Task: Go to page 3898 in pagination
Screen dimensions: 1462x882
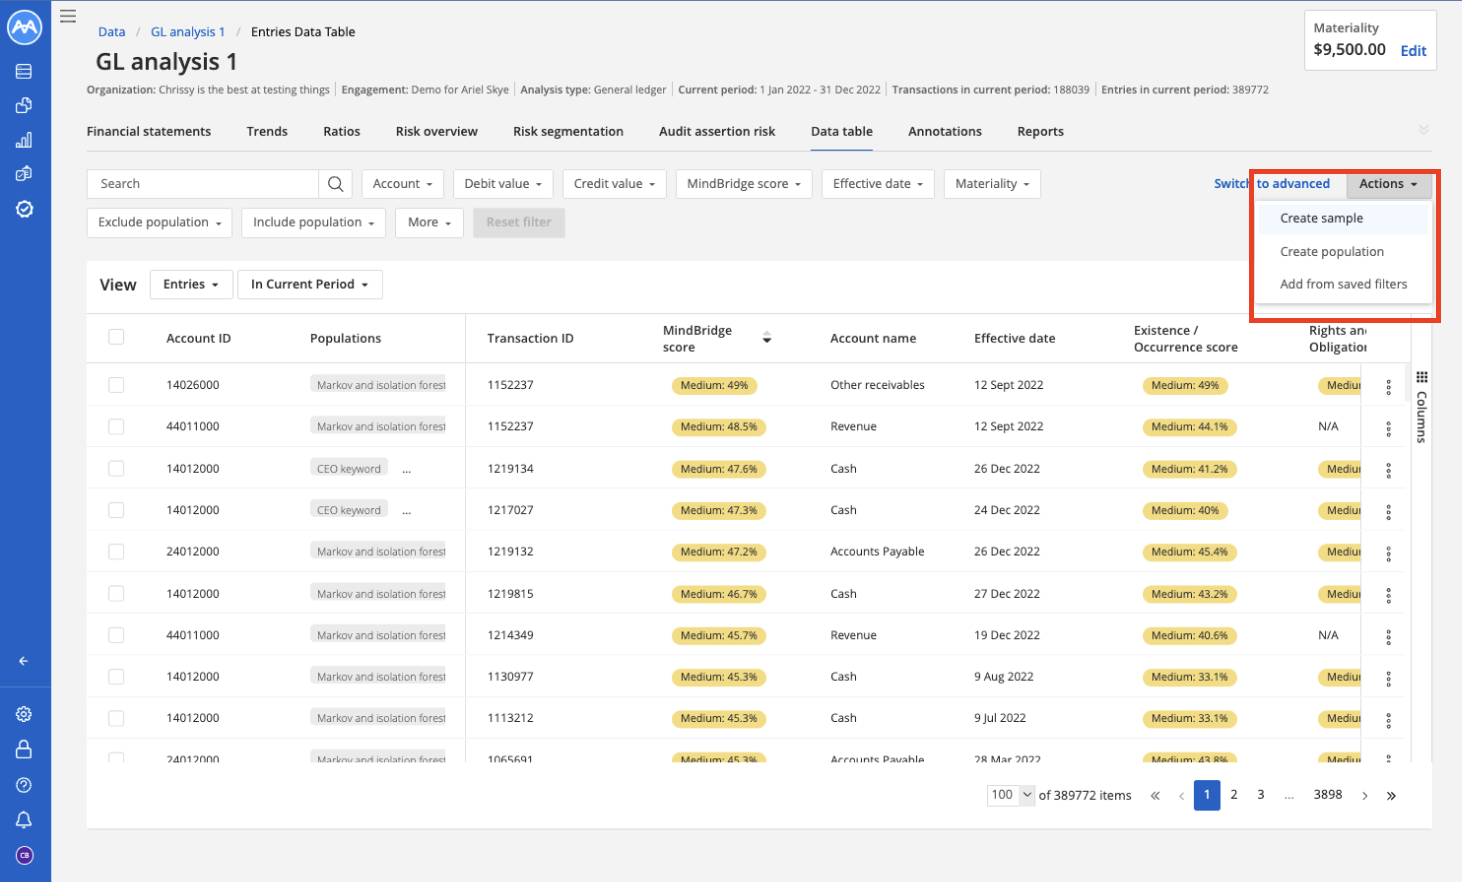Action: point(1328,794)
